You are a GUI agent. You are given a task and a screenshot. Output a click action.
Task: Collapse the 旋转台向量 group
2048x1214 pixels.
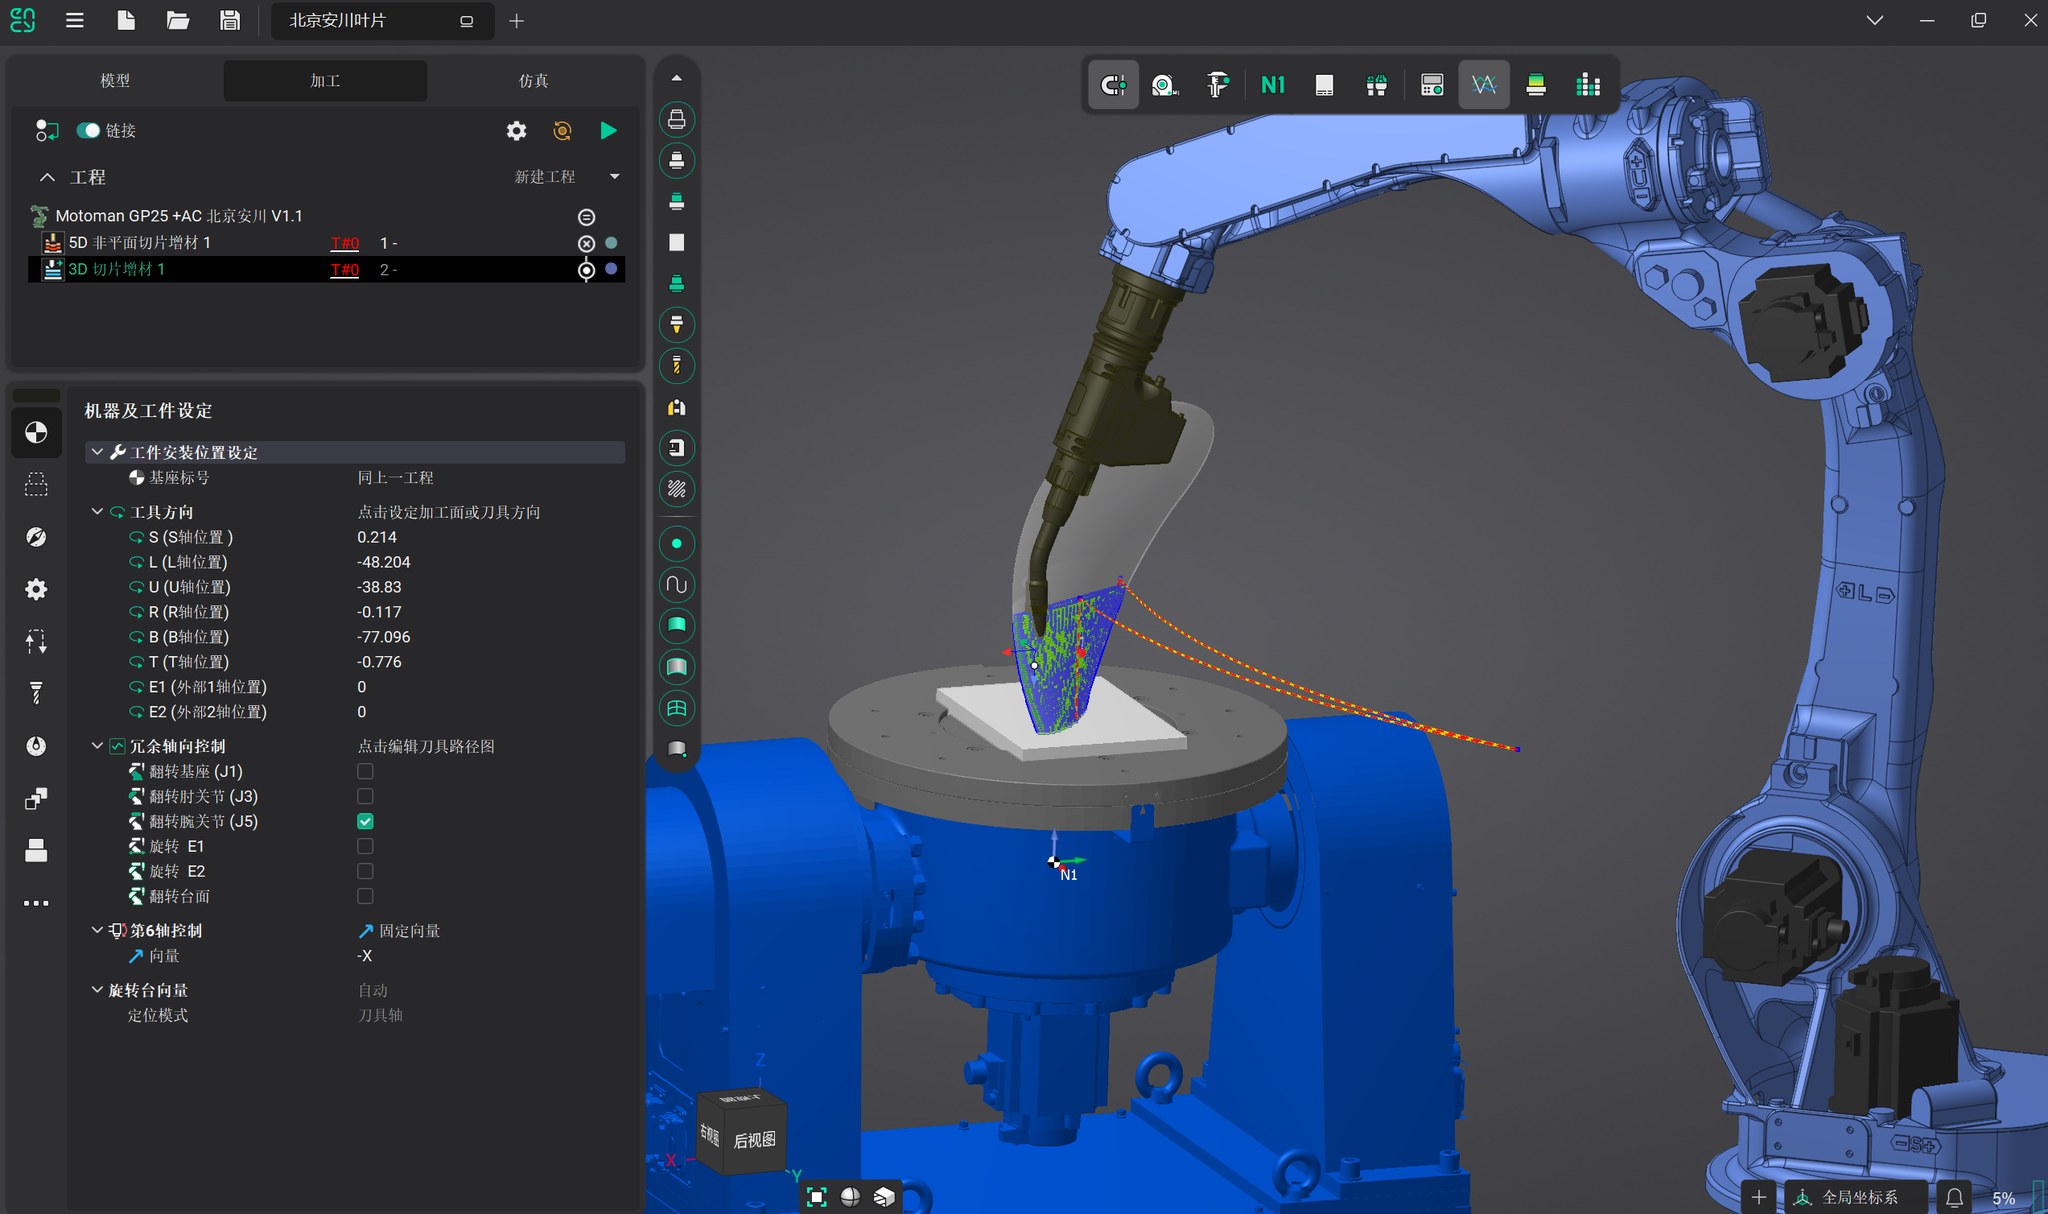[97, 990]
